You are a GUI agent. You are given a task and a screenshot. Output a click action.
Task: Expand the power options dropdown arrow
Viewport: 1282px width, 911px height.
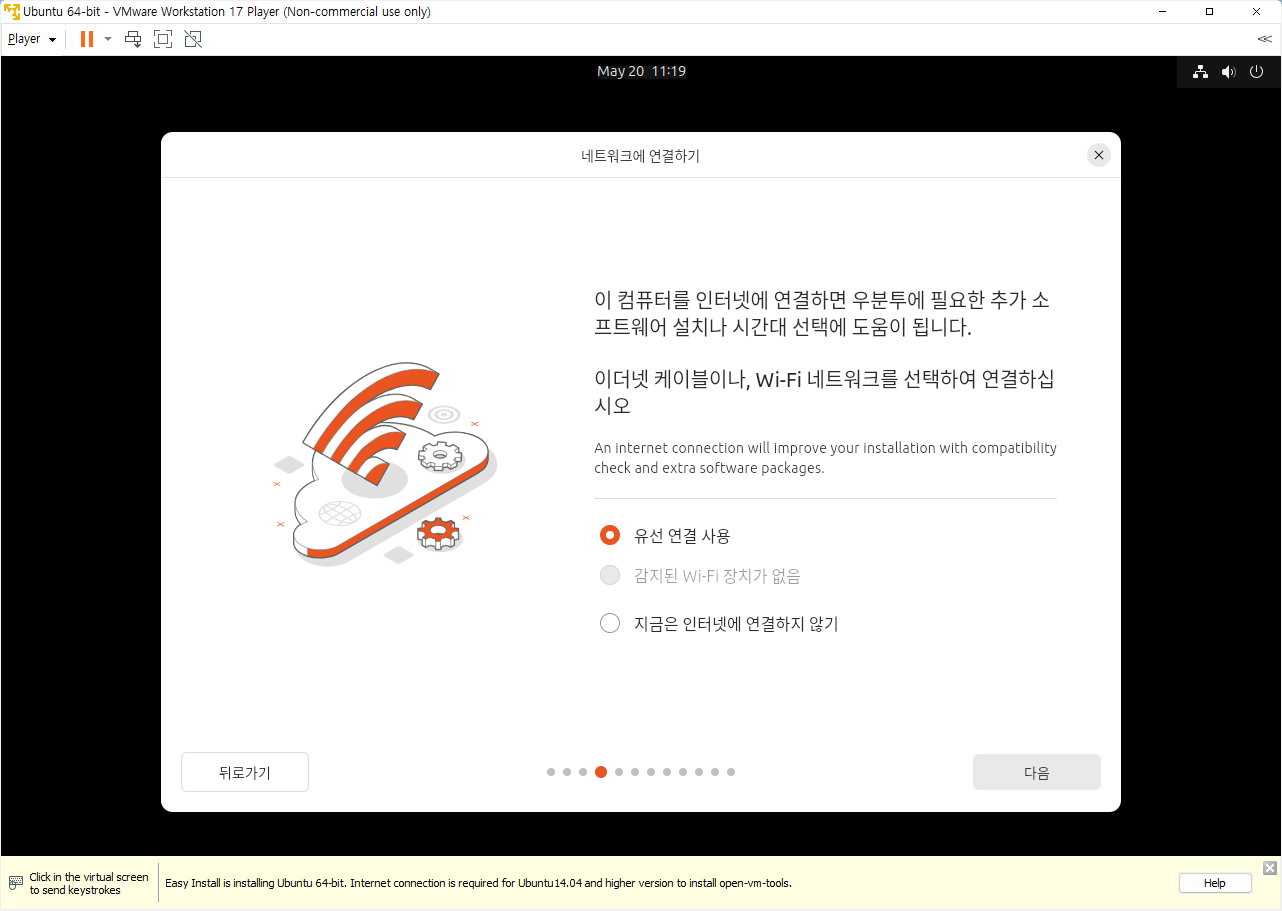(108, 39)
